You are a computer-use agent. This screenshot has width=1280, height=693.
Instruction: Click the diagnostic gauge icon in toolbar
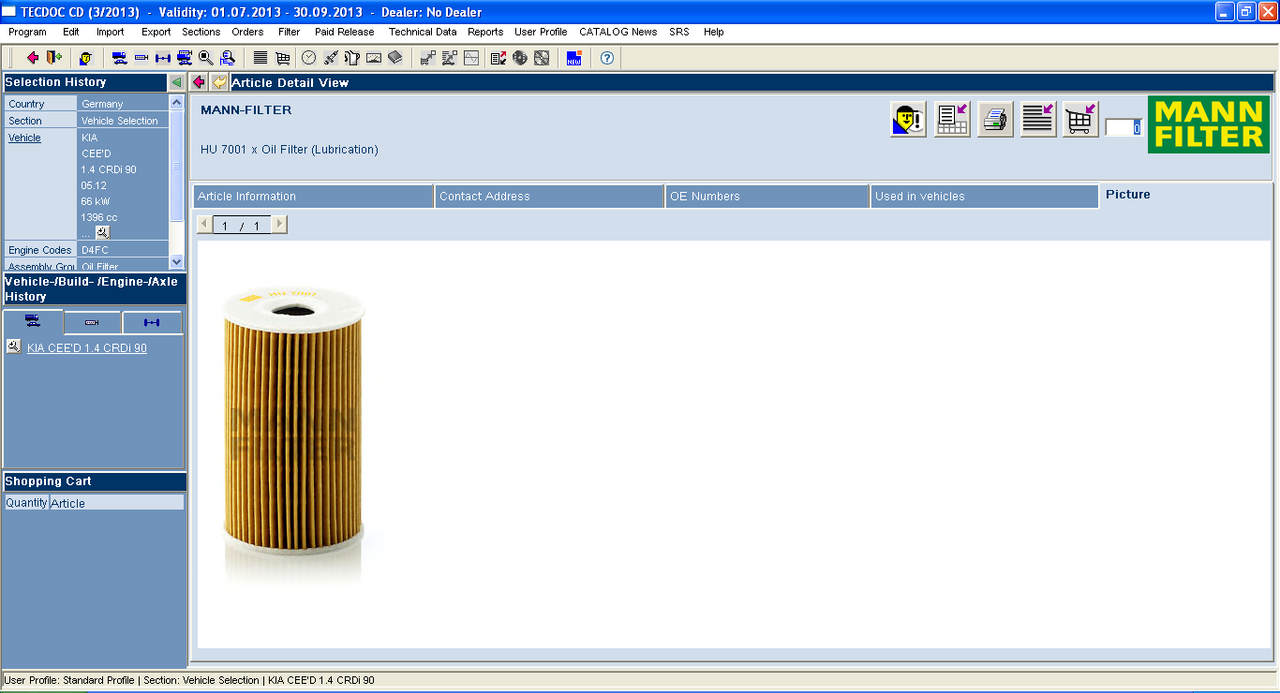coord(373,57)
